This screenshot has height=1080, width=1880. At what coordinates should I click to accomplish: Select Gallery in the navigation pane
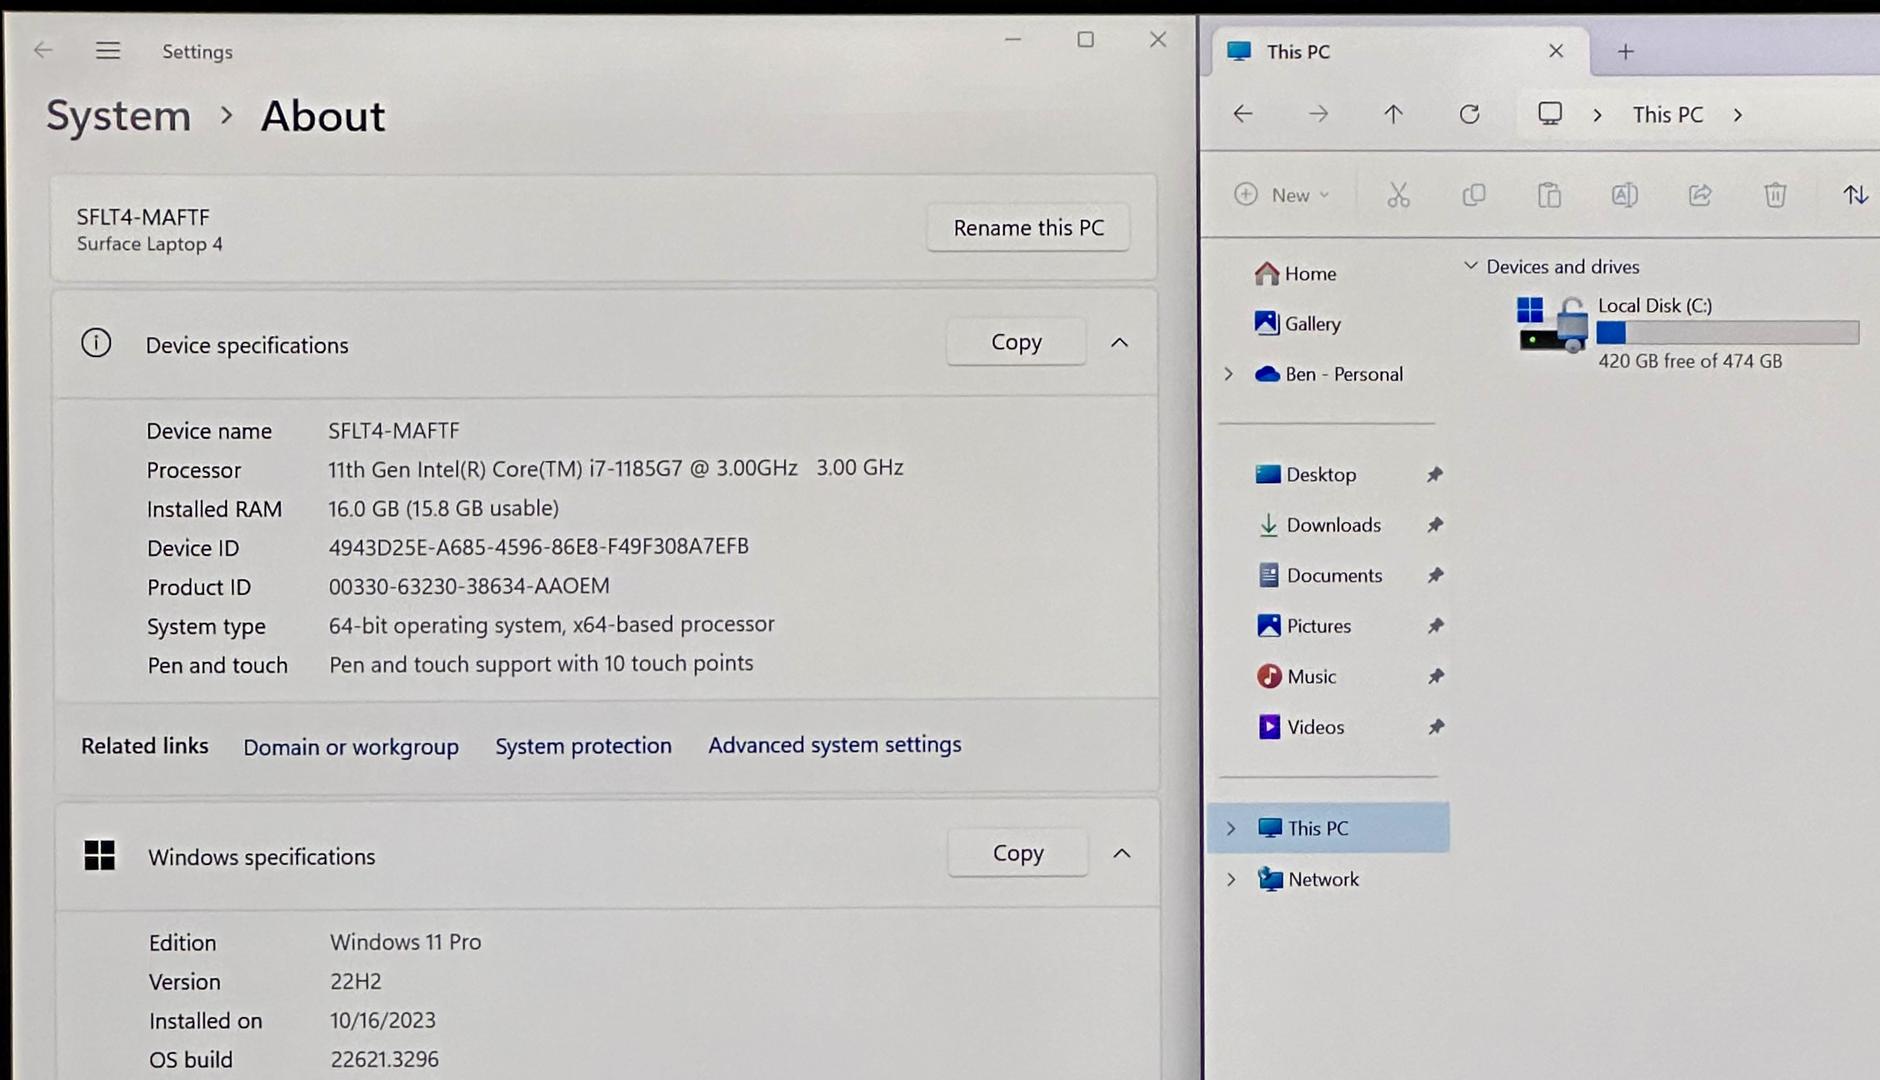[1311, 324]
